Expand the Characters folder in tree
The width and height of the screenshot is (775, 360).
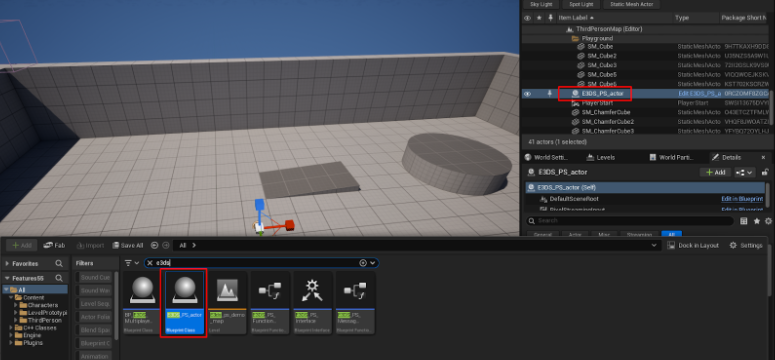[16, 305]
